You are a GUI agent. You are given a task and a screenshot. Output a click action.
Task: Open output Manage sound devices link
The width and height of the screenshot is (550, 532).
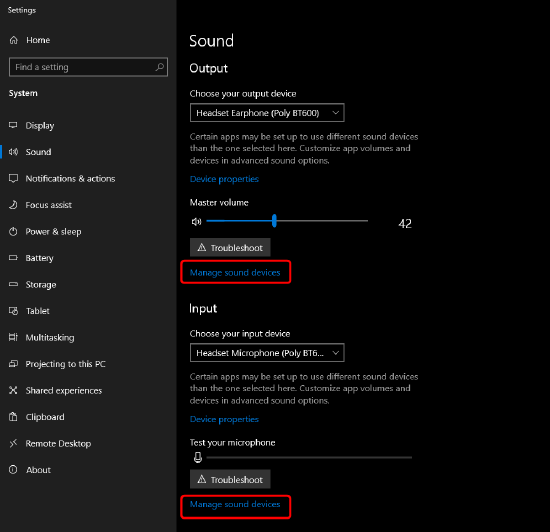235,272
